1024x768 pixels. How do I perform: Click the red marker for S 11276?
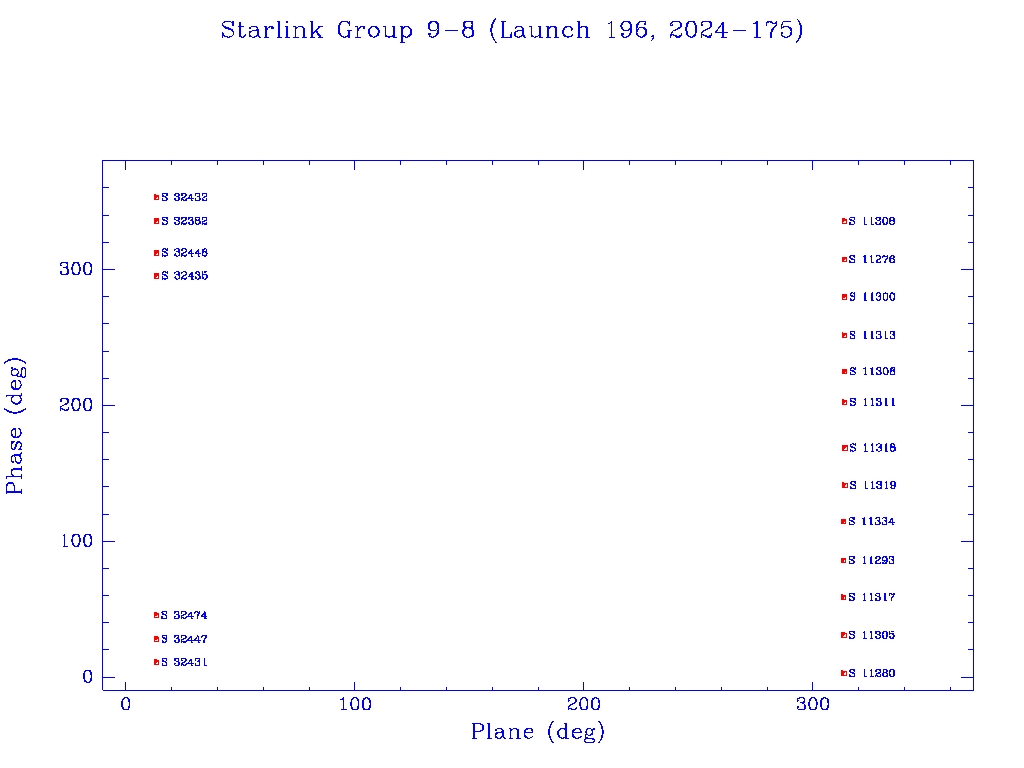[x=844, y=259]
